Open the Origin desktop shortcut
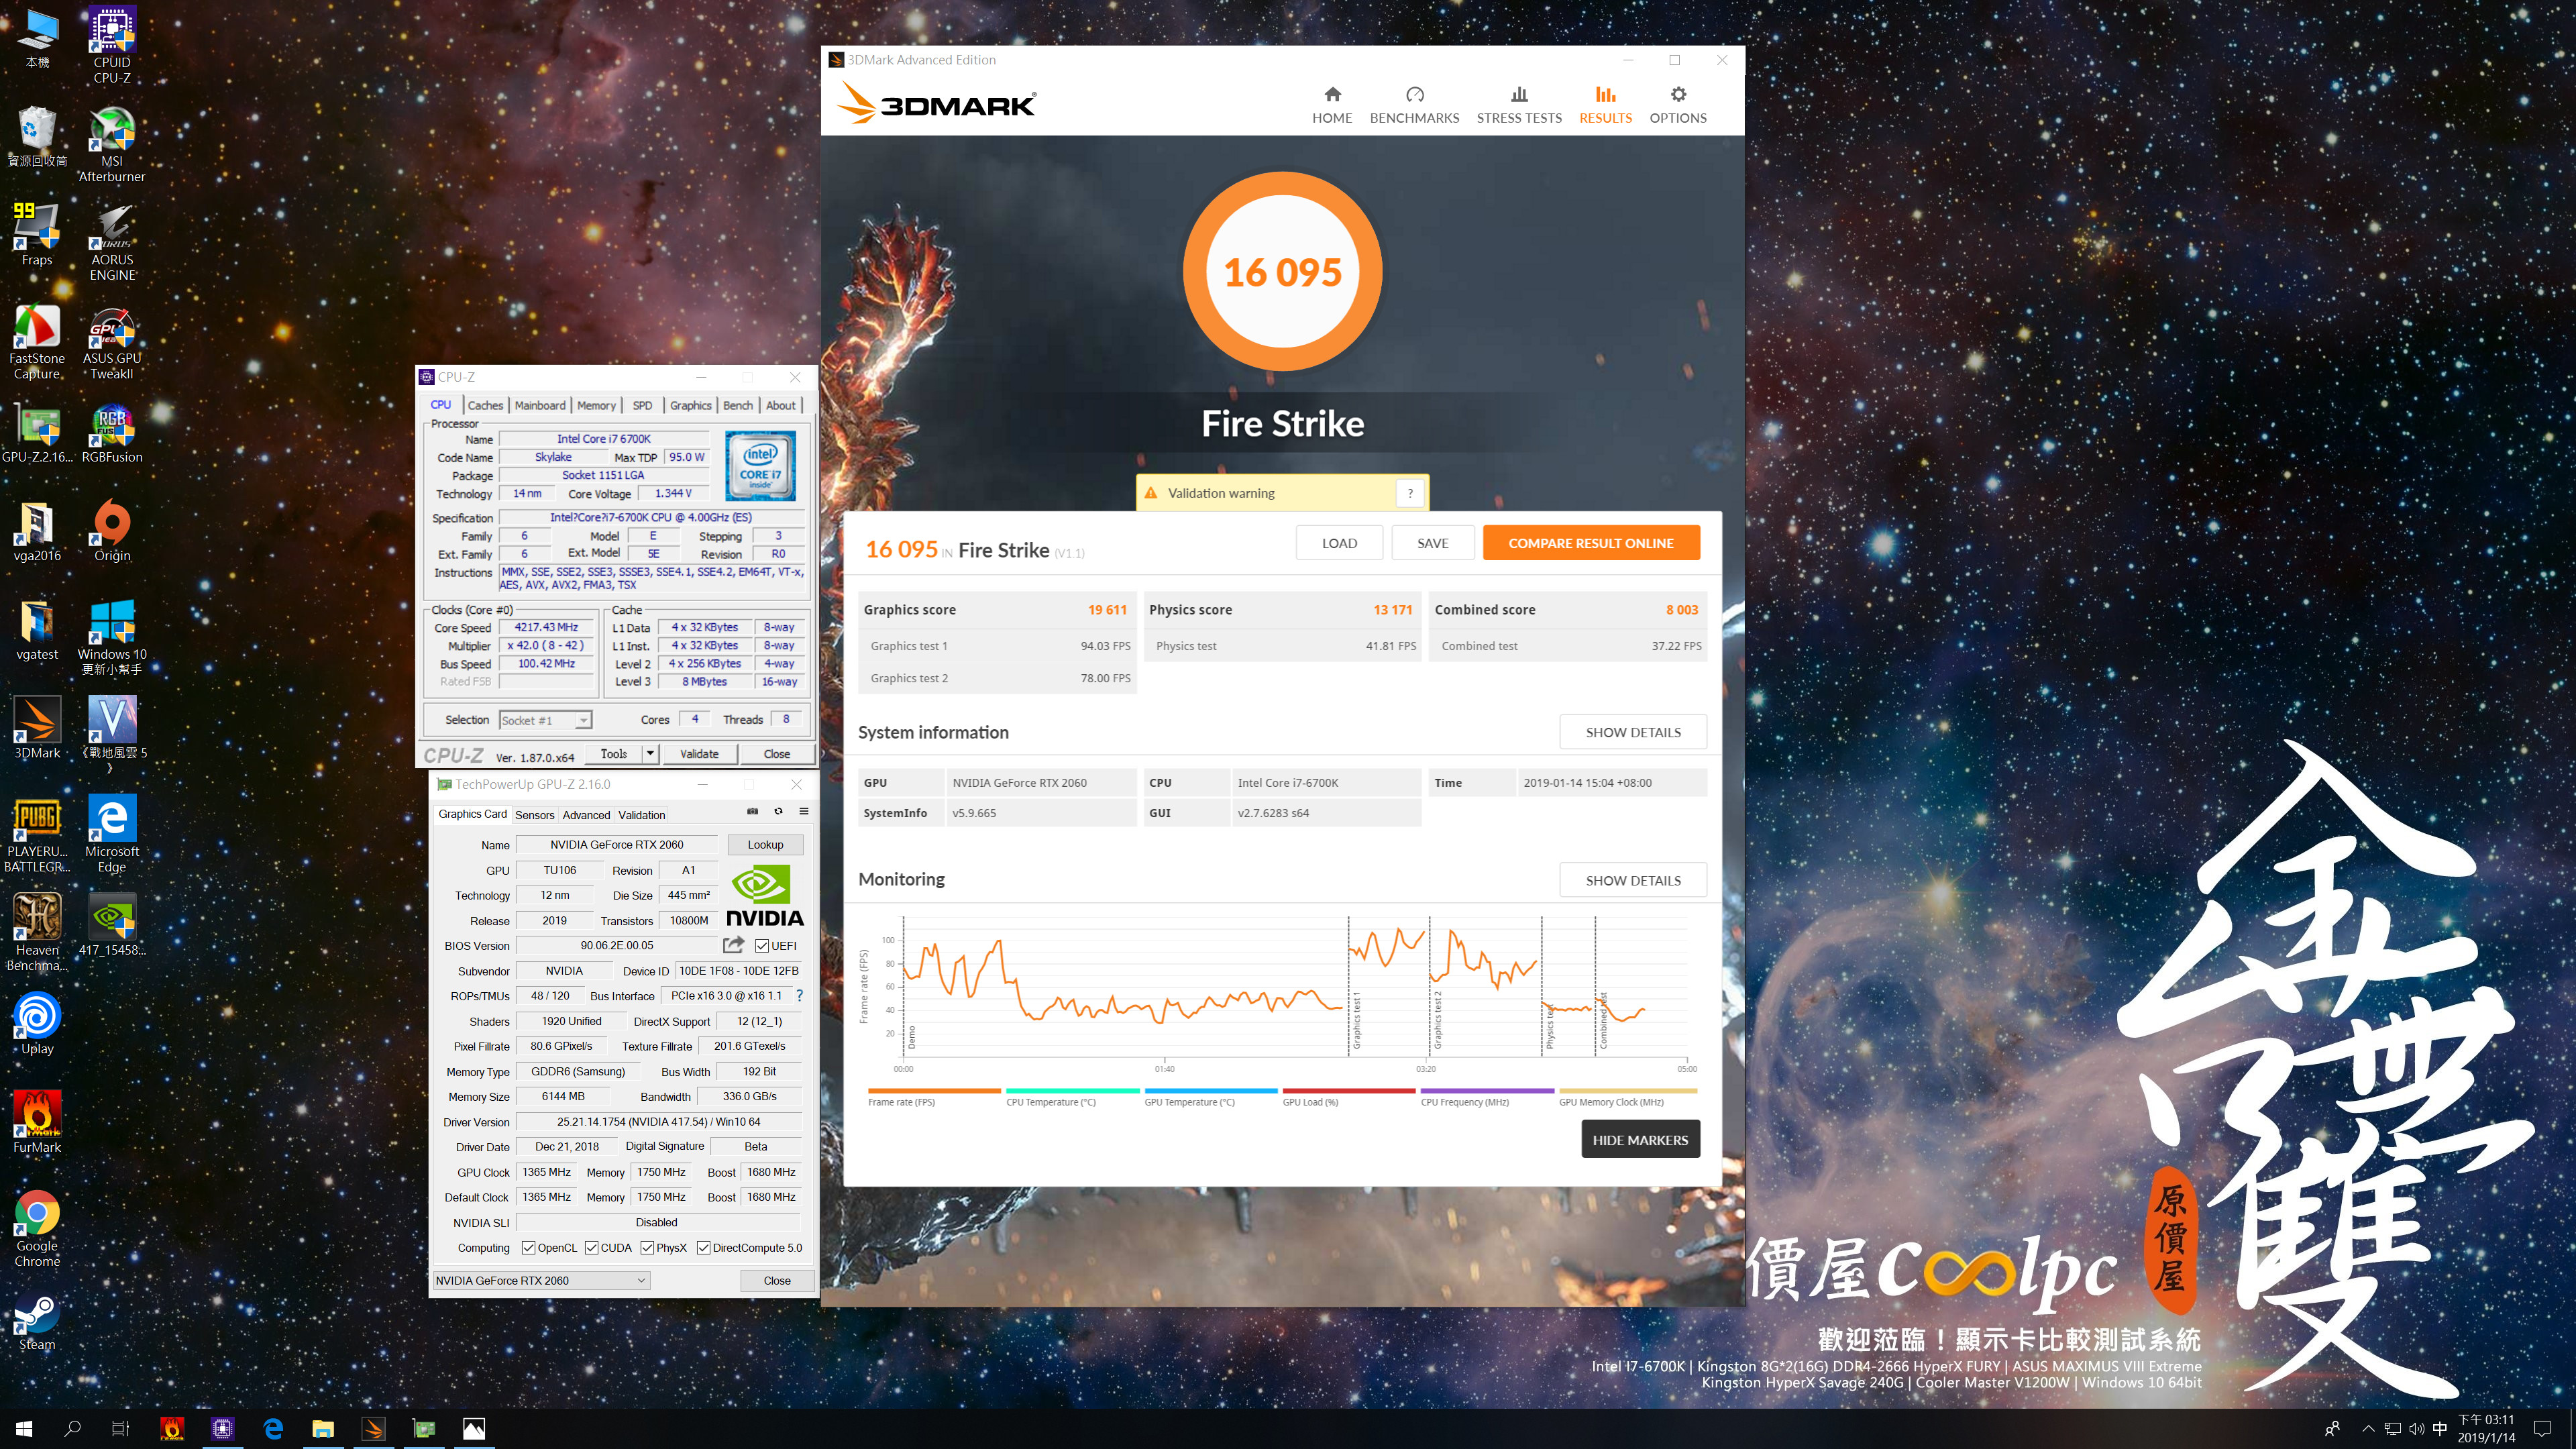The width and height of the screenshot is (2576, 1449). pyautogui.click(x=112, y=531)
